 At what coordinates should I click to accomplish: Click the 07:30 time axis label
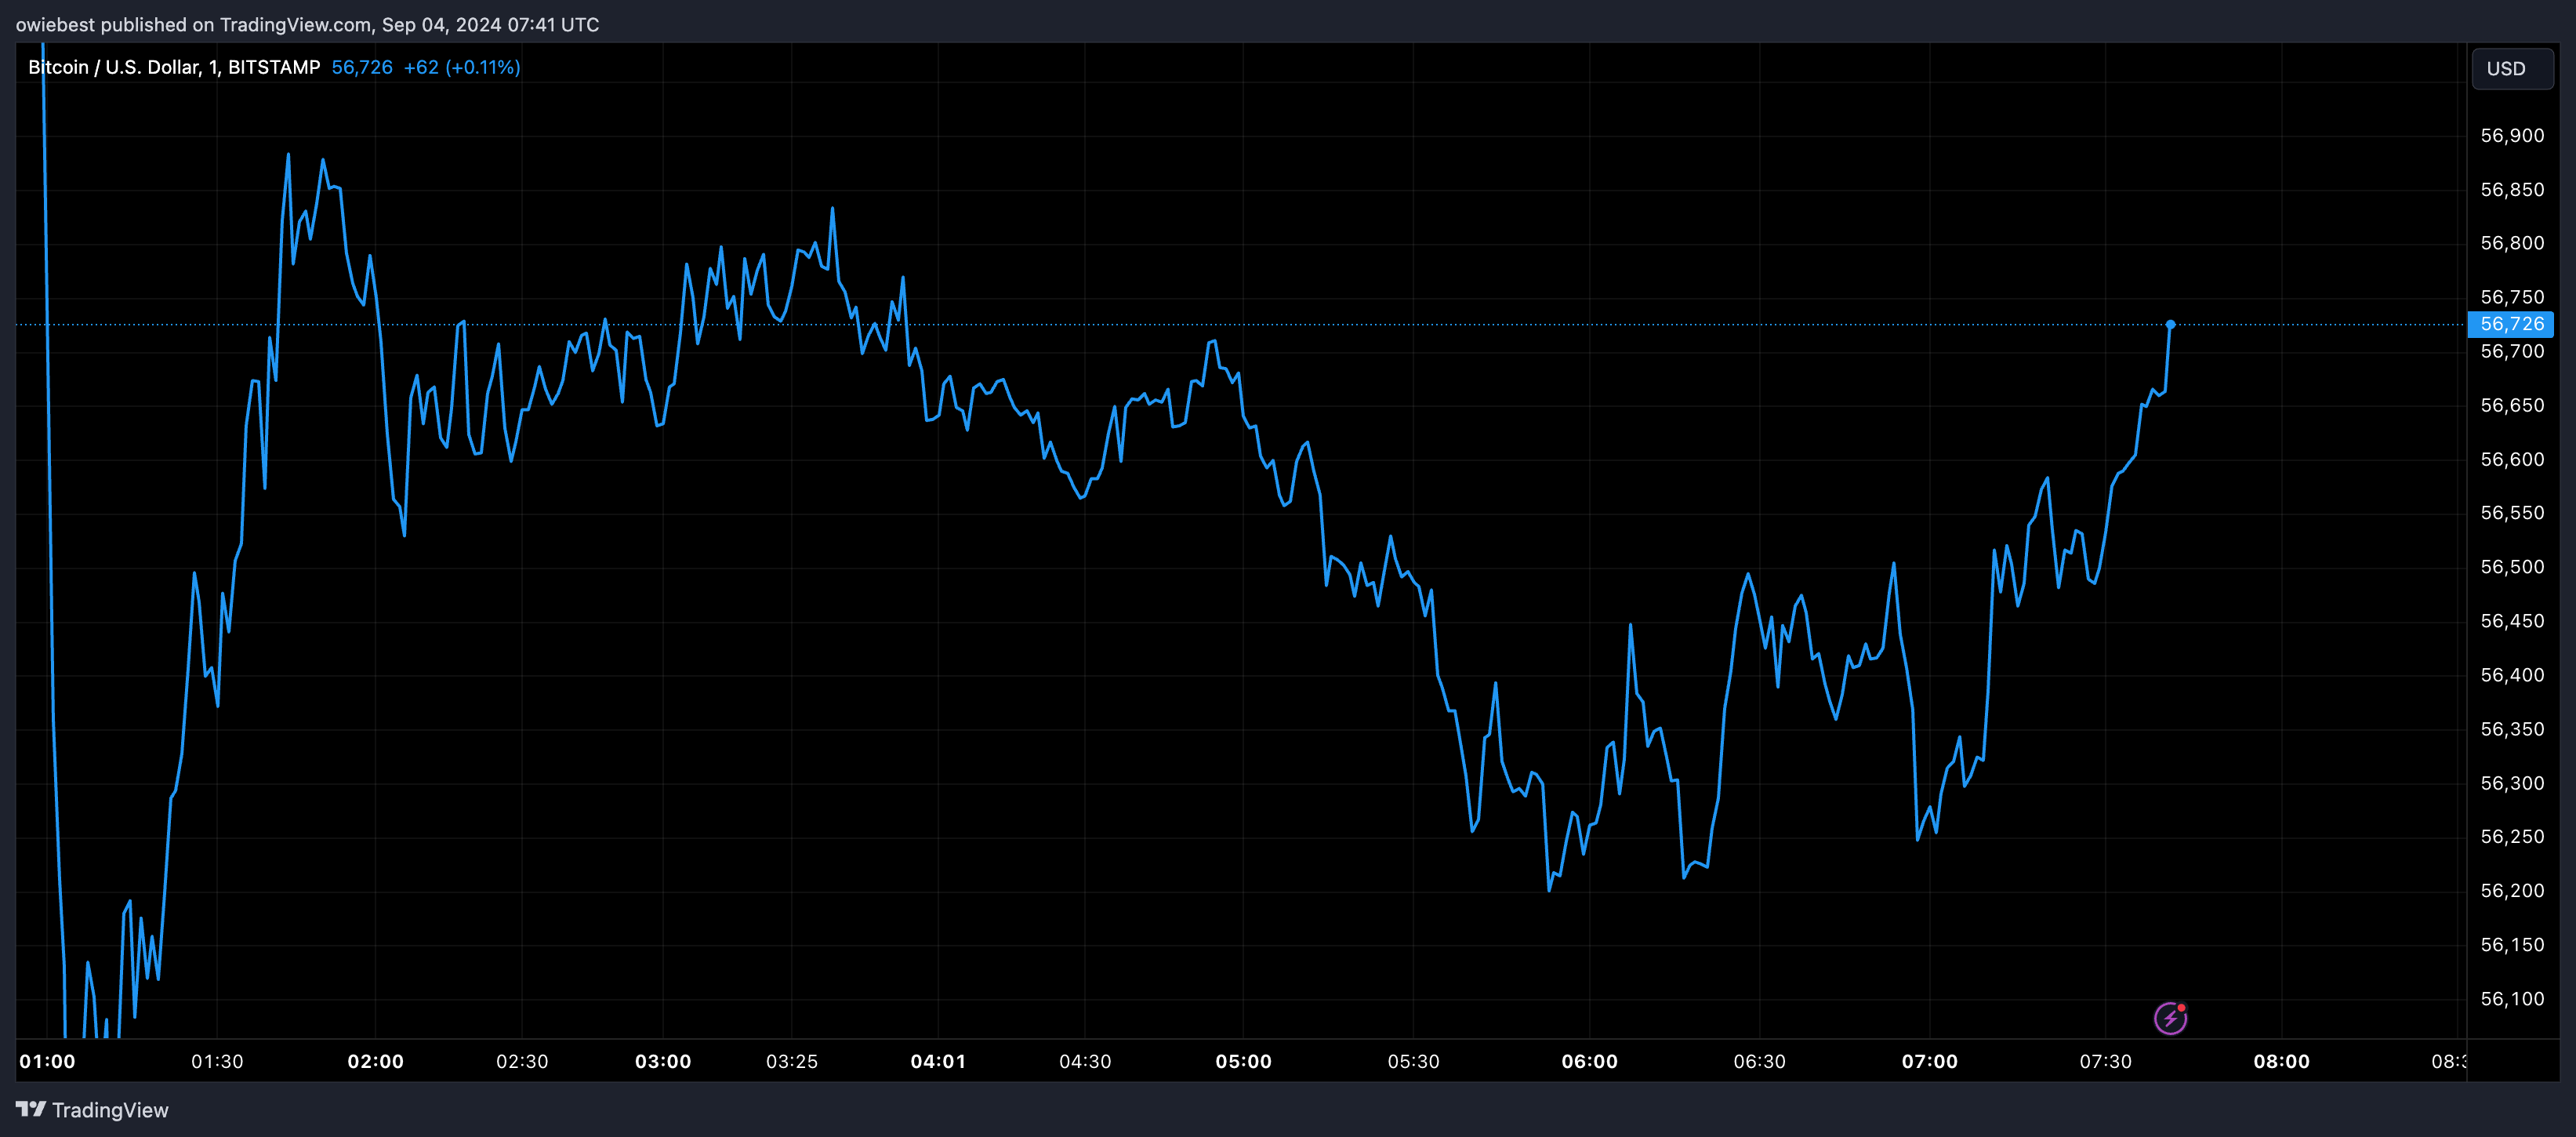(2105, 1061)
